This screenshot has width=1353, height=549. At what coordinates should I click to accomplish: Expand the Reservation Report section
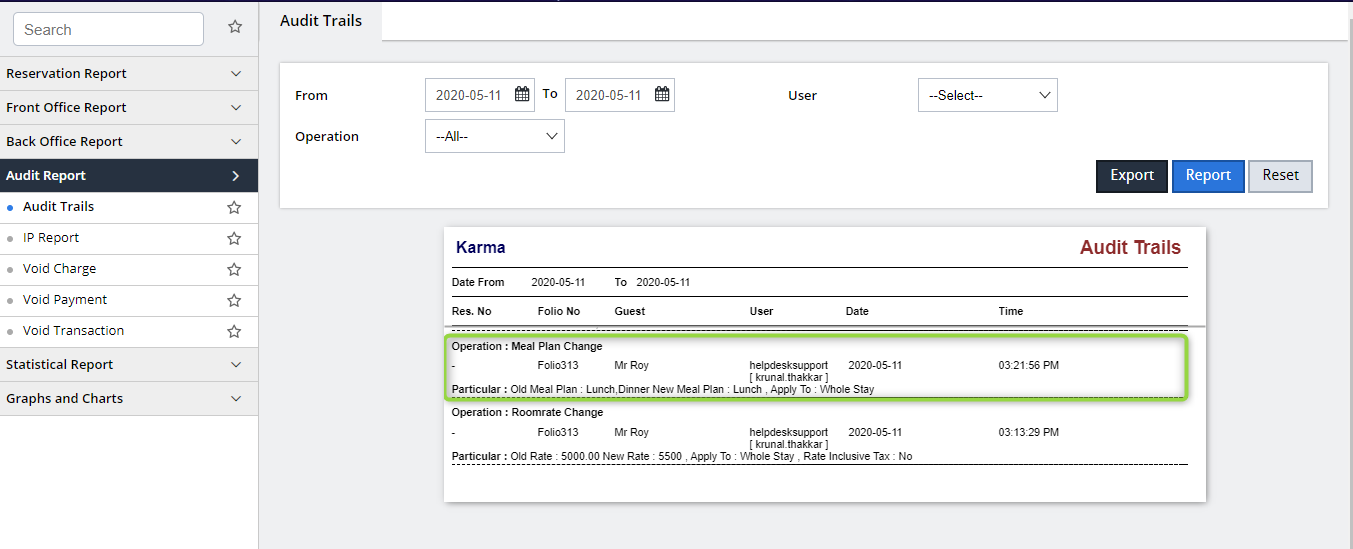point(129,74)
